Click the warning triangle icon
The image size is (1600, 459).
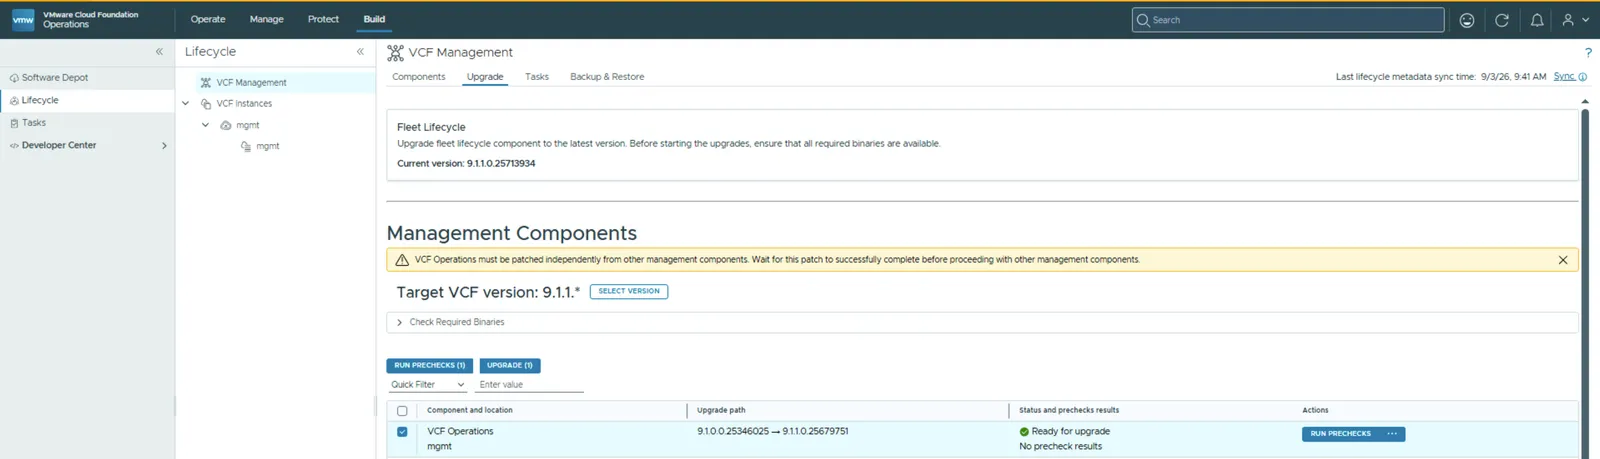tap(402, 260)
